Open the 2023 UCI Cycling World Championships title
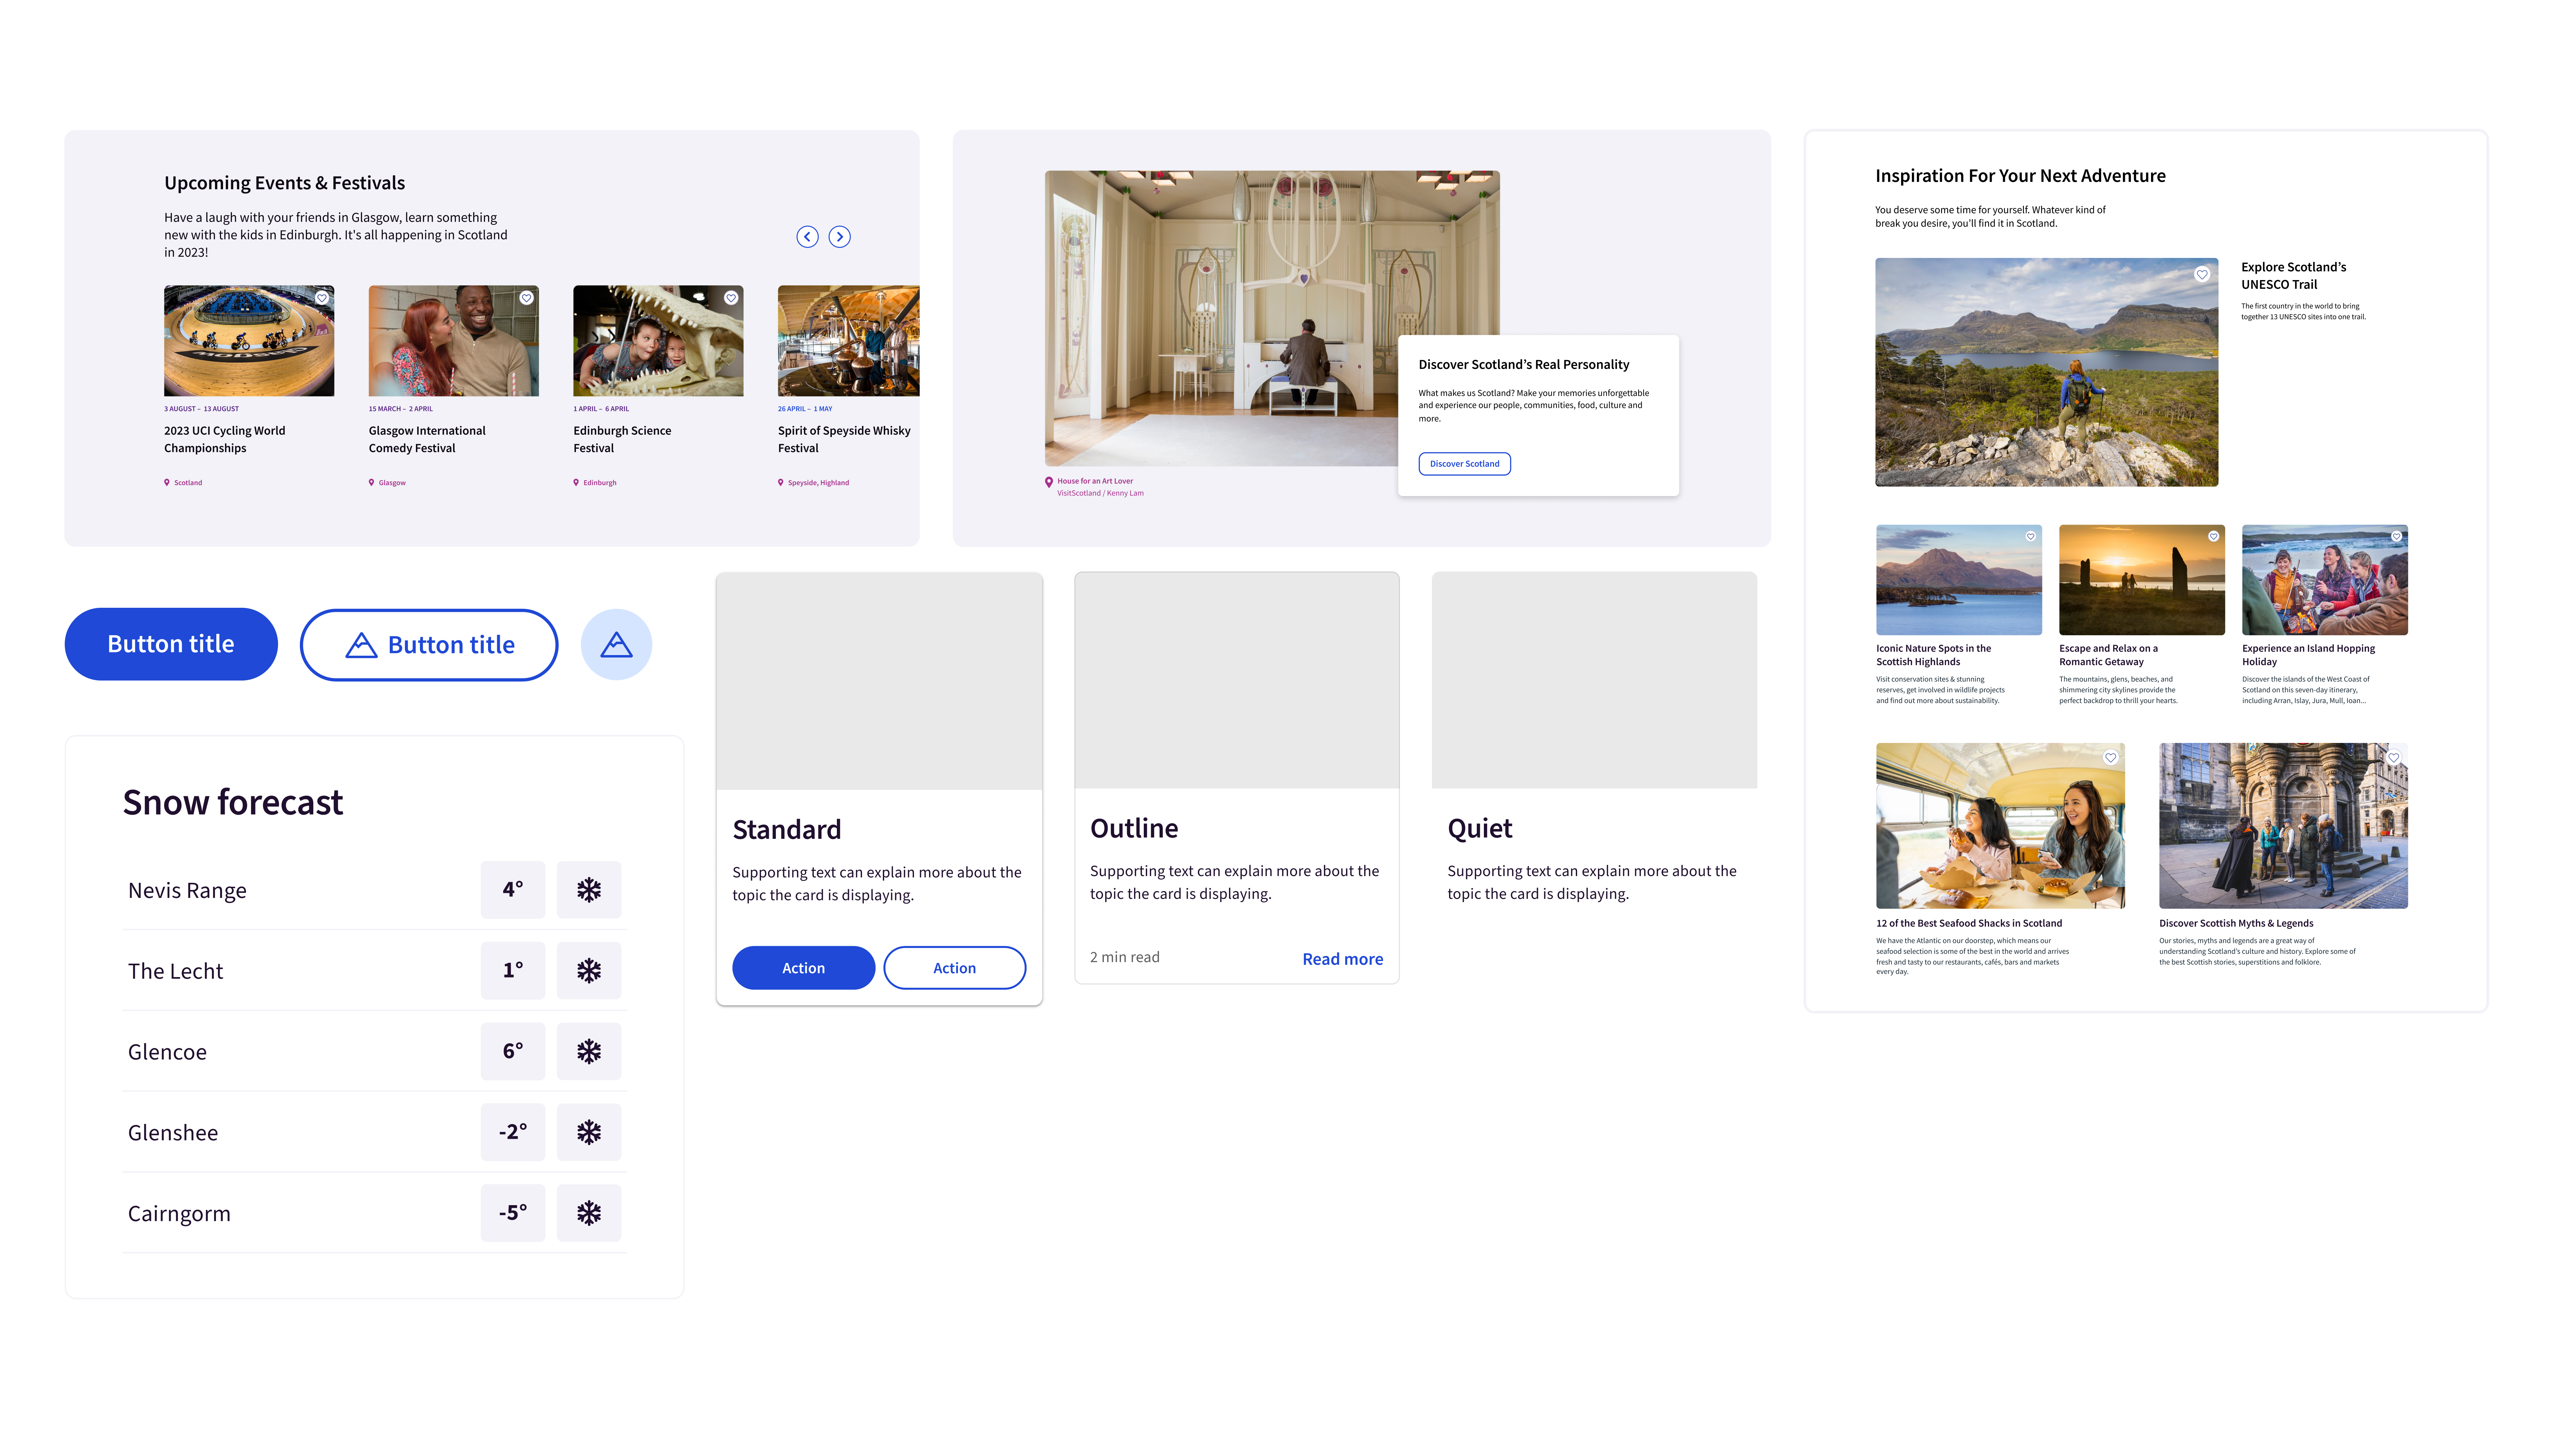2576x1449 pixels. (x=225, y=439)
